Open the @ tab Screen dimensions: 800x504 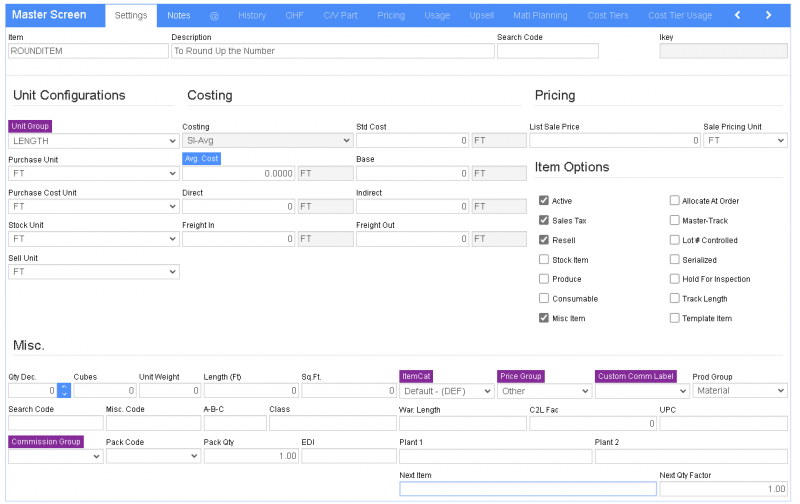(214, 15)
